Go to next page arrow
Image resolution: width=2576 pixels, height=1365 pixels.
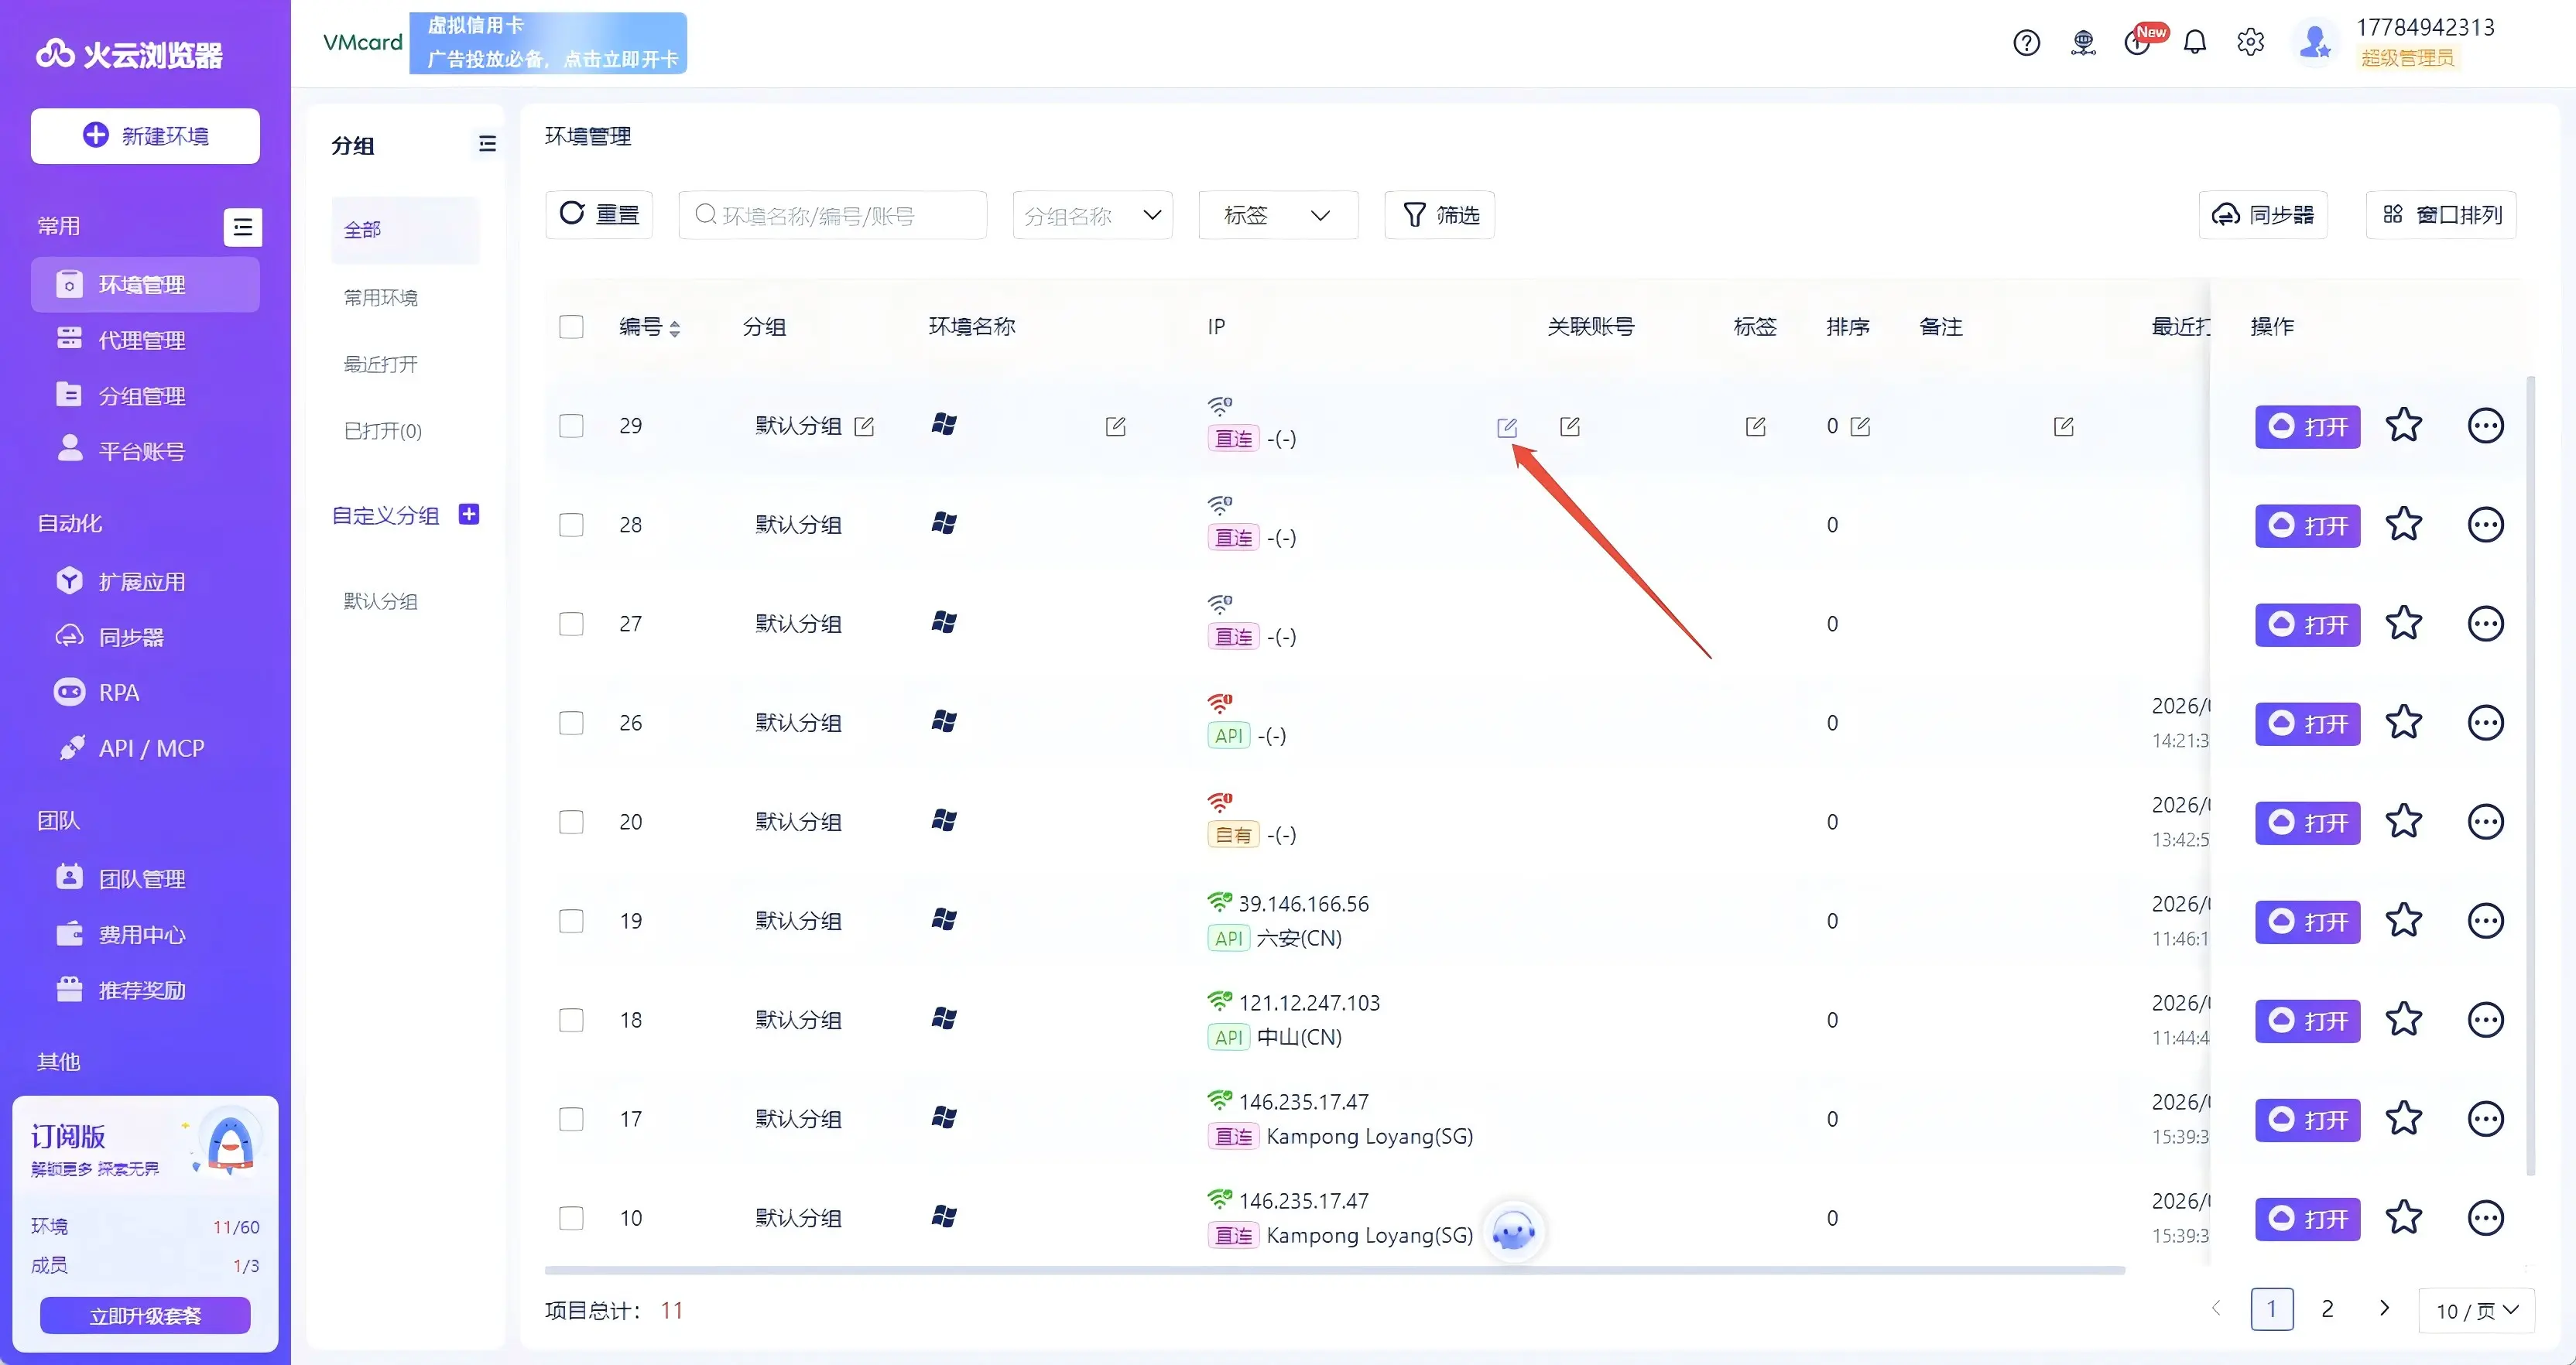point(2384,1308)
